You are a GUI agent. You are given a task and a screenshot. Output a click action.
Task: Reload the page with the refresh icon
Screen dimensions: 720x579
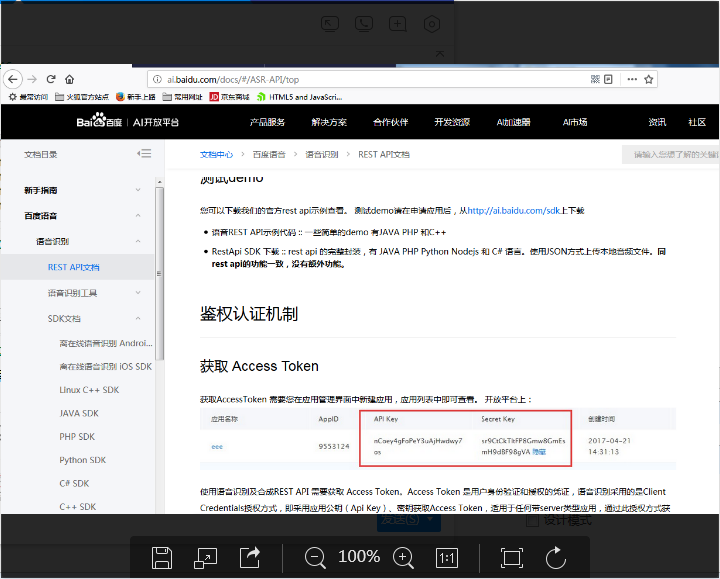tap(51, 79)
